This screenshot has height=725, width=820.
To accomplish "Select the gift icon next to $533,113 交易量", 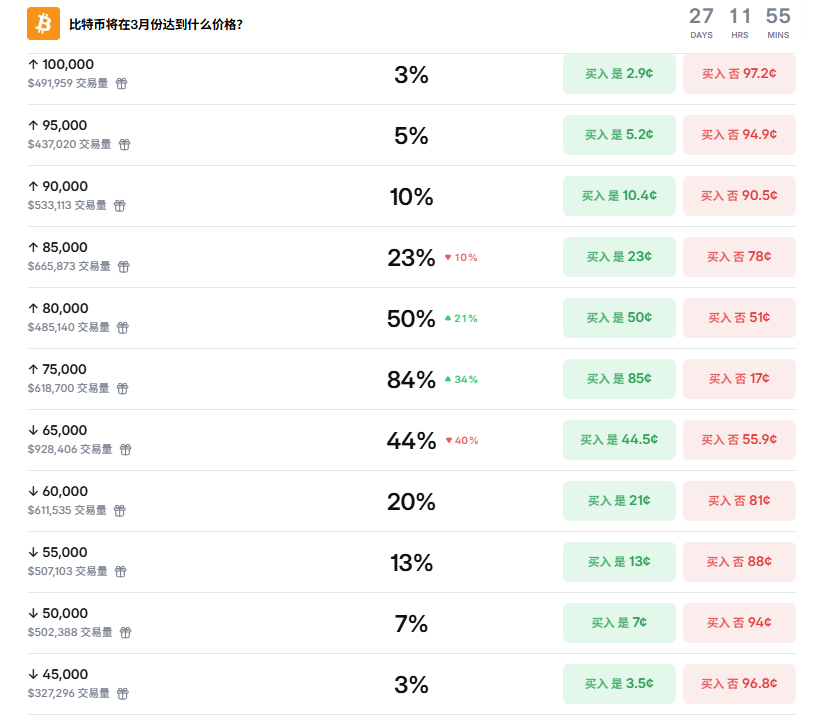I will [121, 206].
